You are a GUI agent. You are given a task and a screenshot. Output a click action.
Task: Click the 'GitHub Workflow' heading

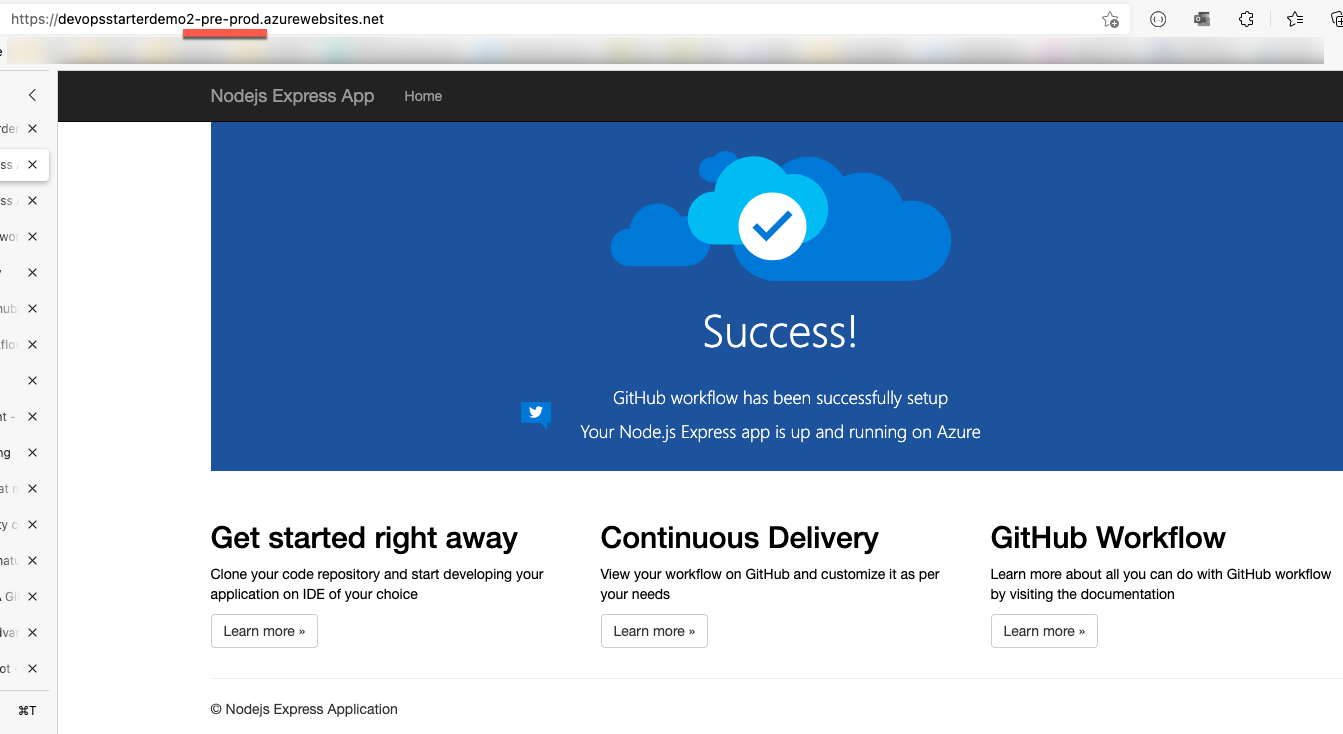coord(1108,538)
